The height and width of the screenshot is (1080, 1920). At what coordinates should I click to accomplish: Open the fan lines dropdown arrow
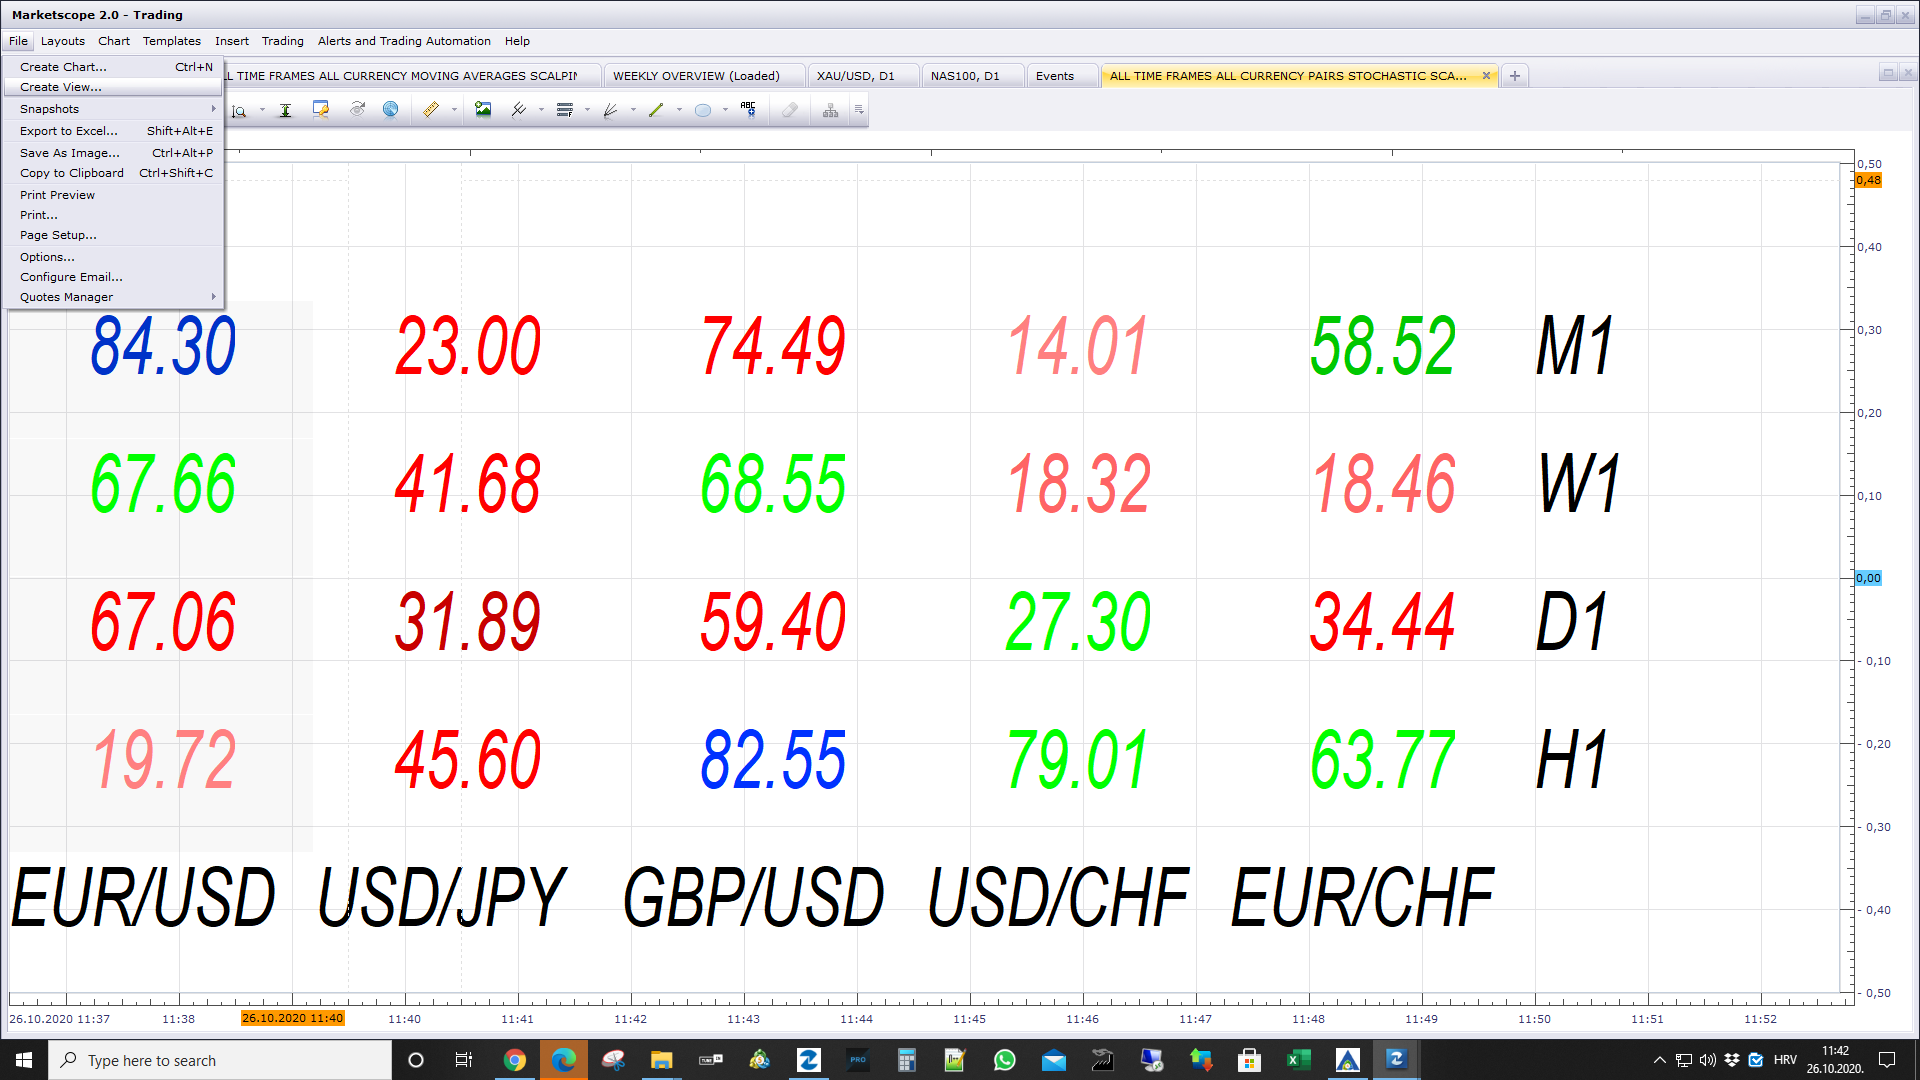633,110
